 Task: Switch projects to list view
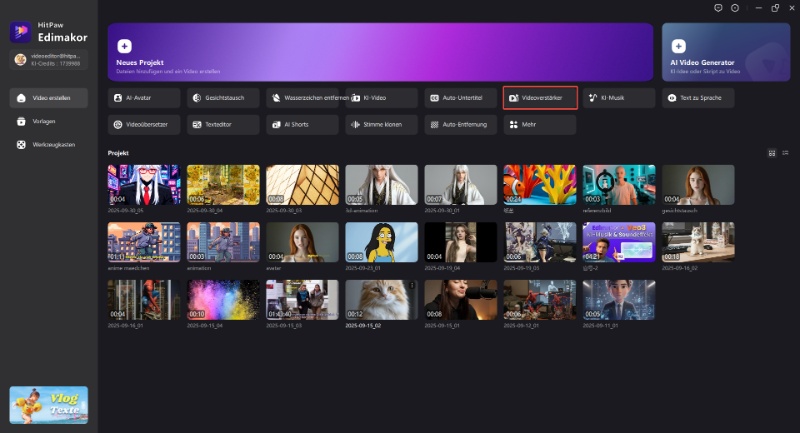click(785, 153)
